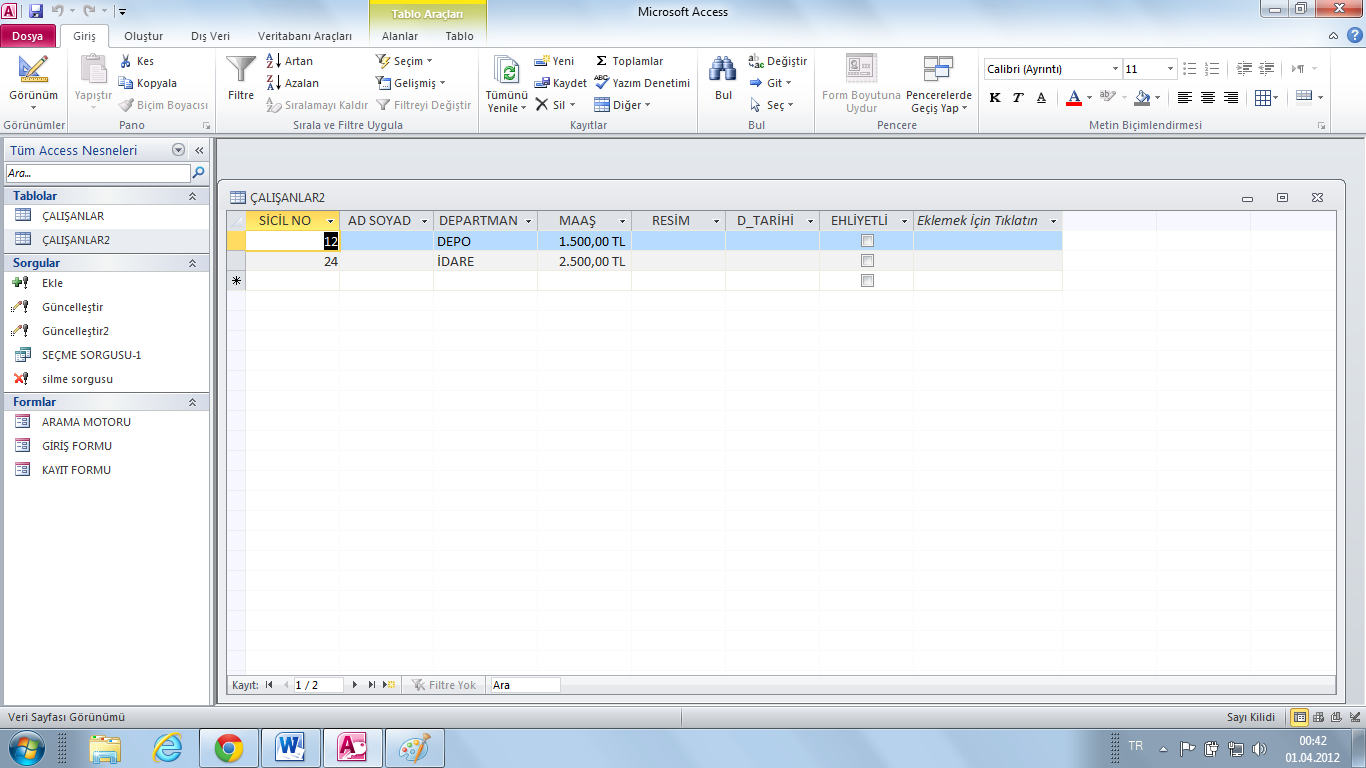Sort descending with Azalan

[294, 83]
